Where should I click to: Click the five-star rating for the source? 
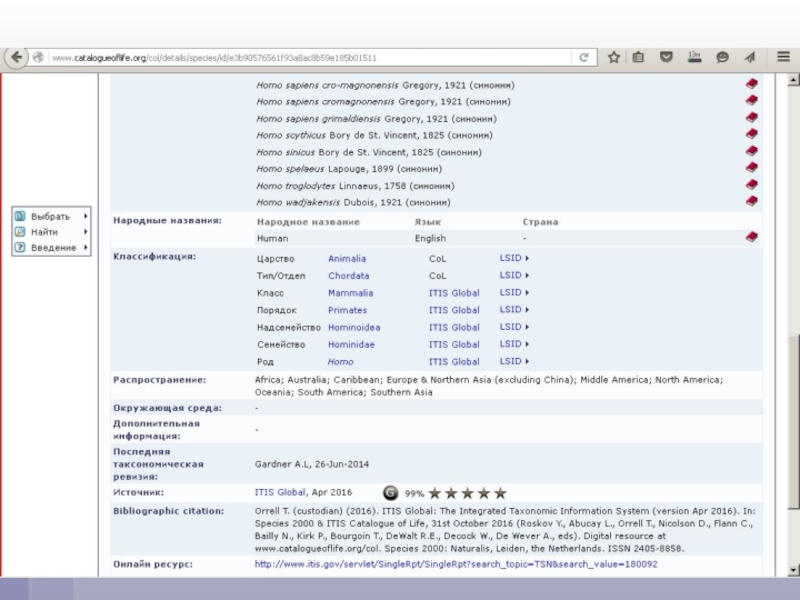(468, 493)
